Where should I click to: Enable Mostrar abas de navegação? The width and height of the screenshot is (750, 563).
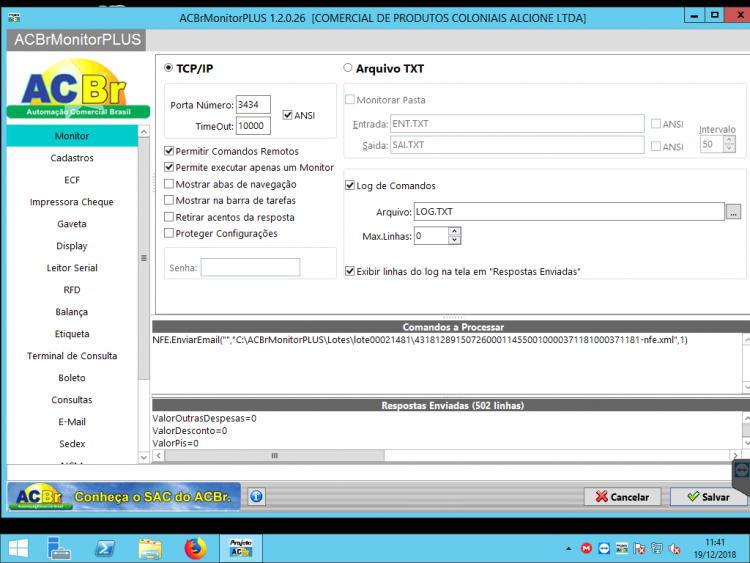169,184
